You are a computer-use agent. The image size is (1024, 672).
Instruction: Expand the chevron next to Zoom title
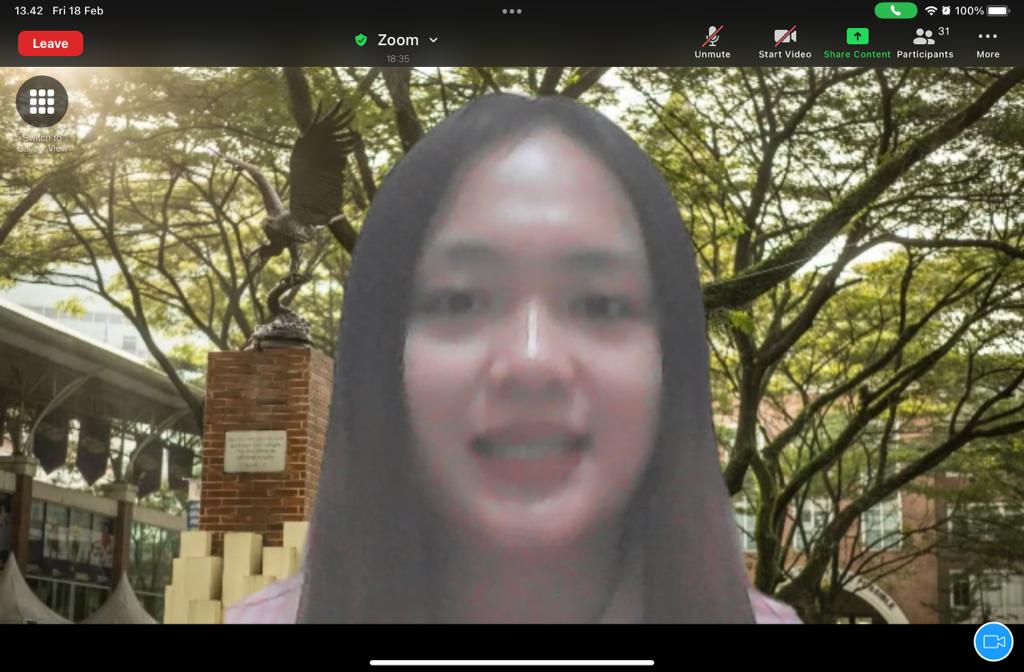click(x=433, y=40)
